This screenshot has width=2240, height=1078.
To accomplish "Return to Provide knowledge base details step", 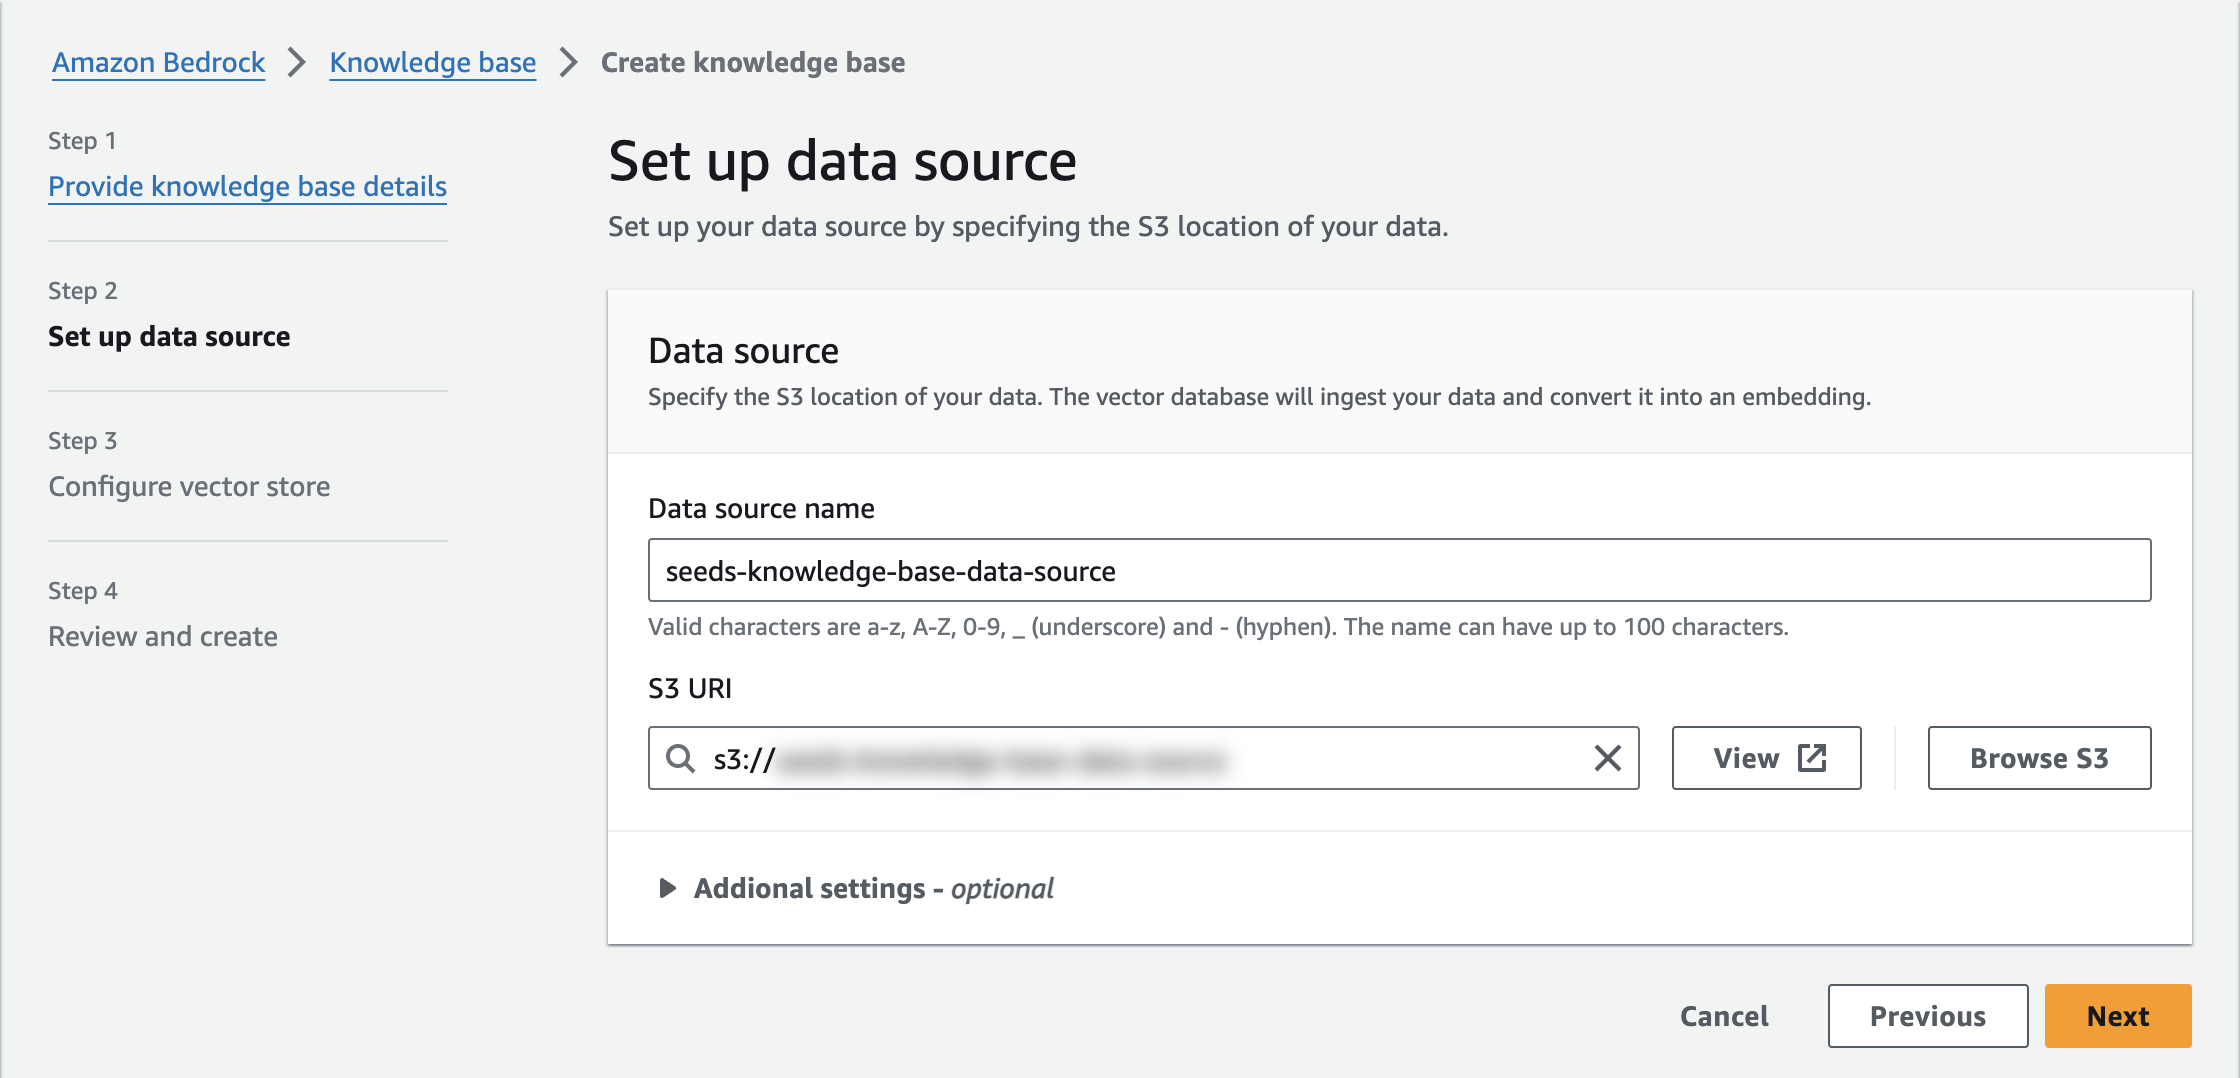I will (247, 186).
